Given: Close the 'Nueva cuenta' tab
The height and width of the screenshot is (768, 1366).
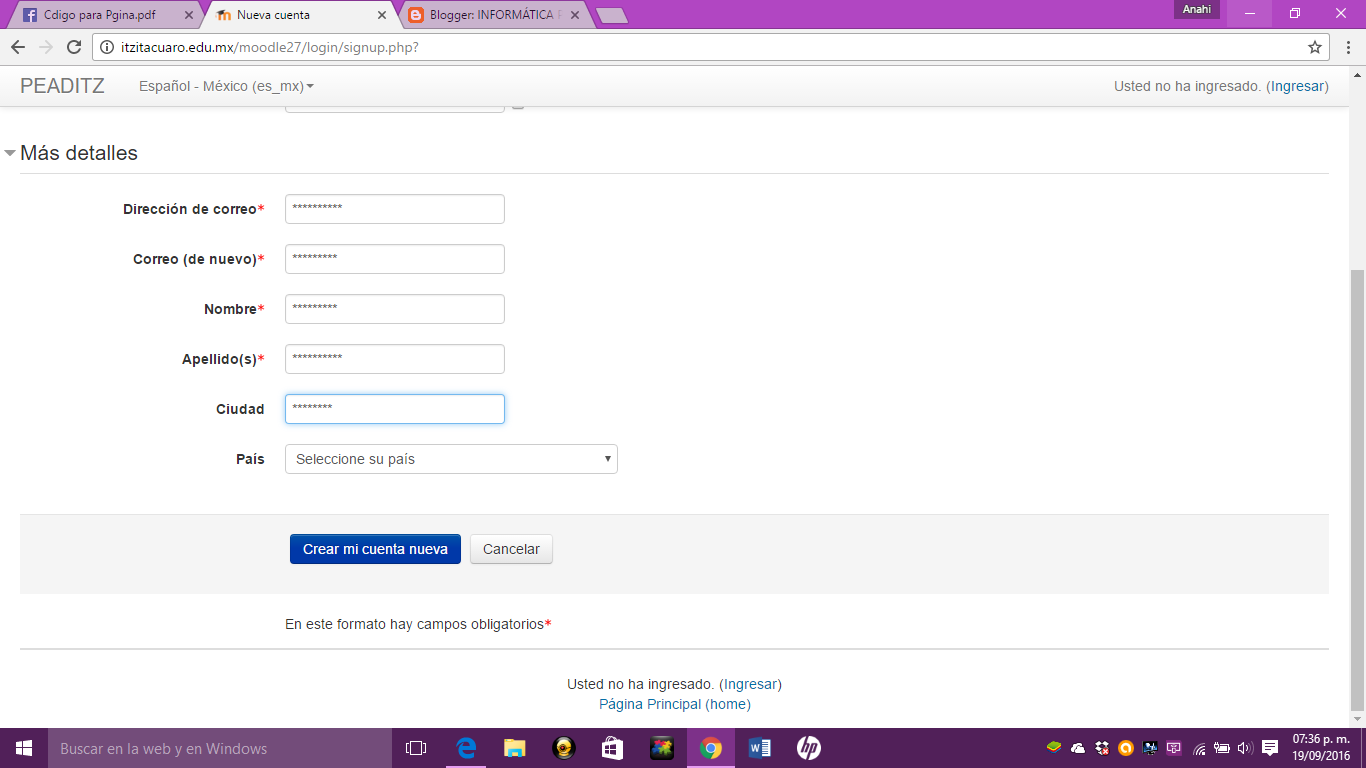Looking at the screenshot, I should [x=382, y=15].
